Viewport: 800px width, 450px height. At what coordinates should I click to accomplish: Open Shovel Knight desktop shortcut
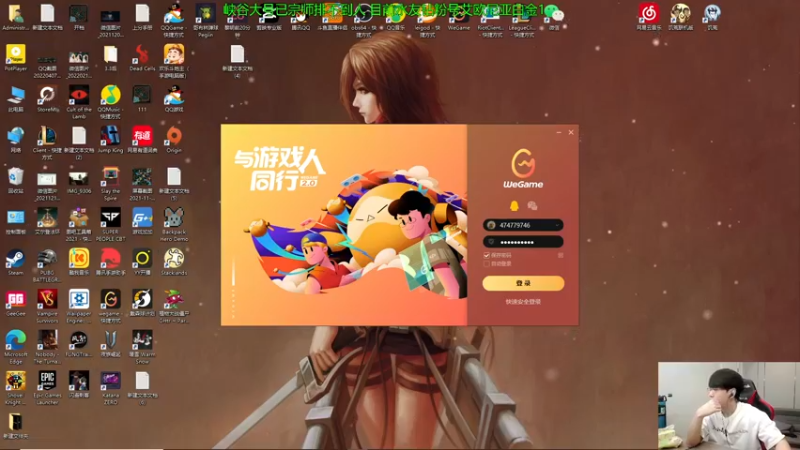coord(15,388)
